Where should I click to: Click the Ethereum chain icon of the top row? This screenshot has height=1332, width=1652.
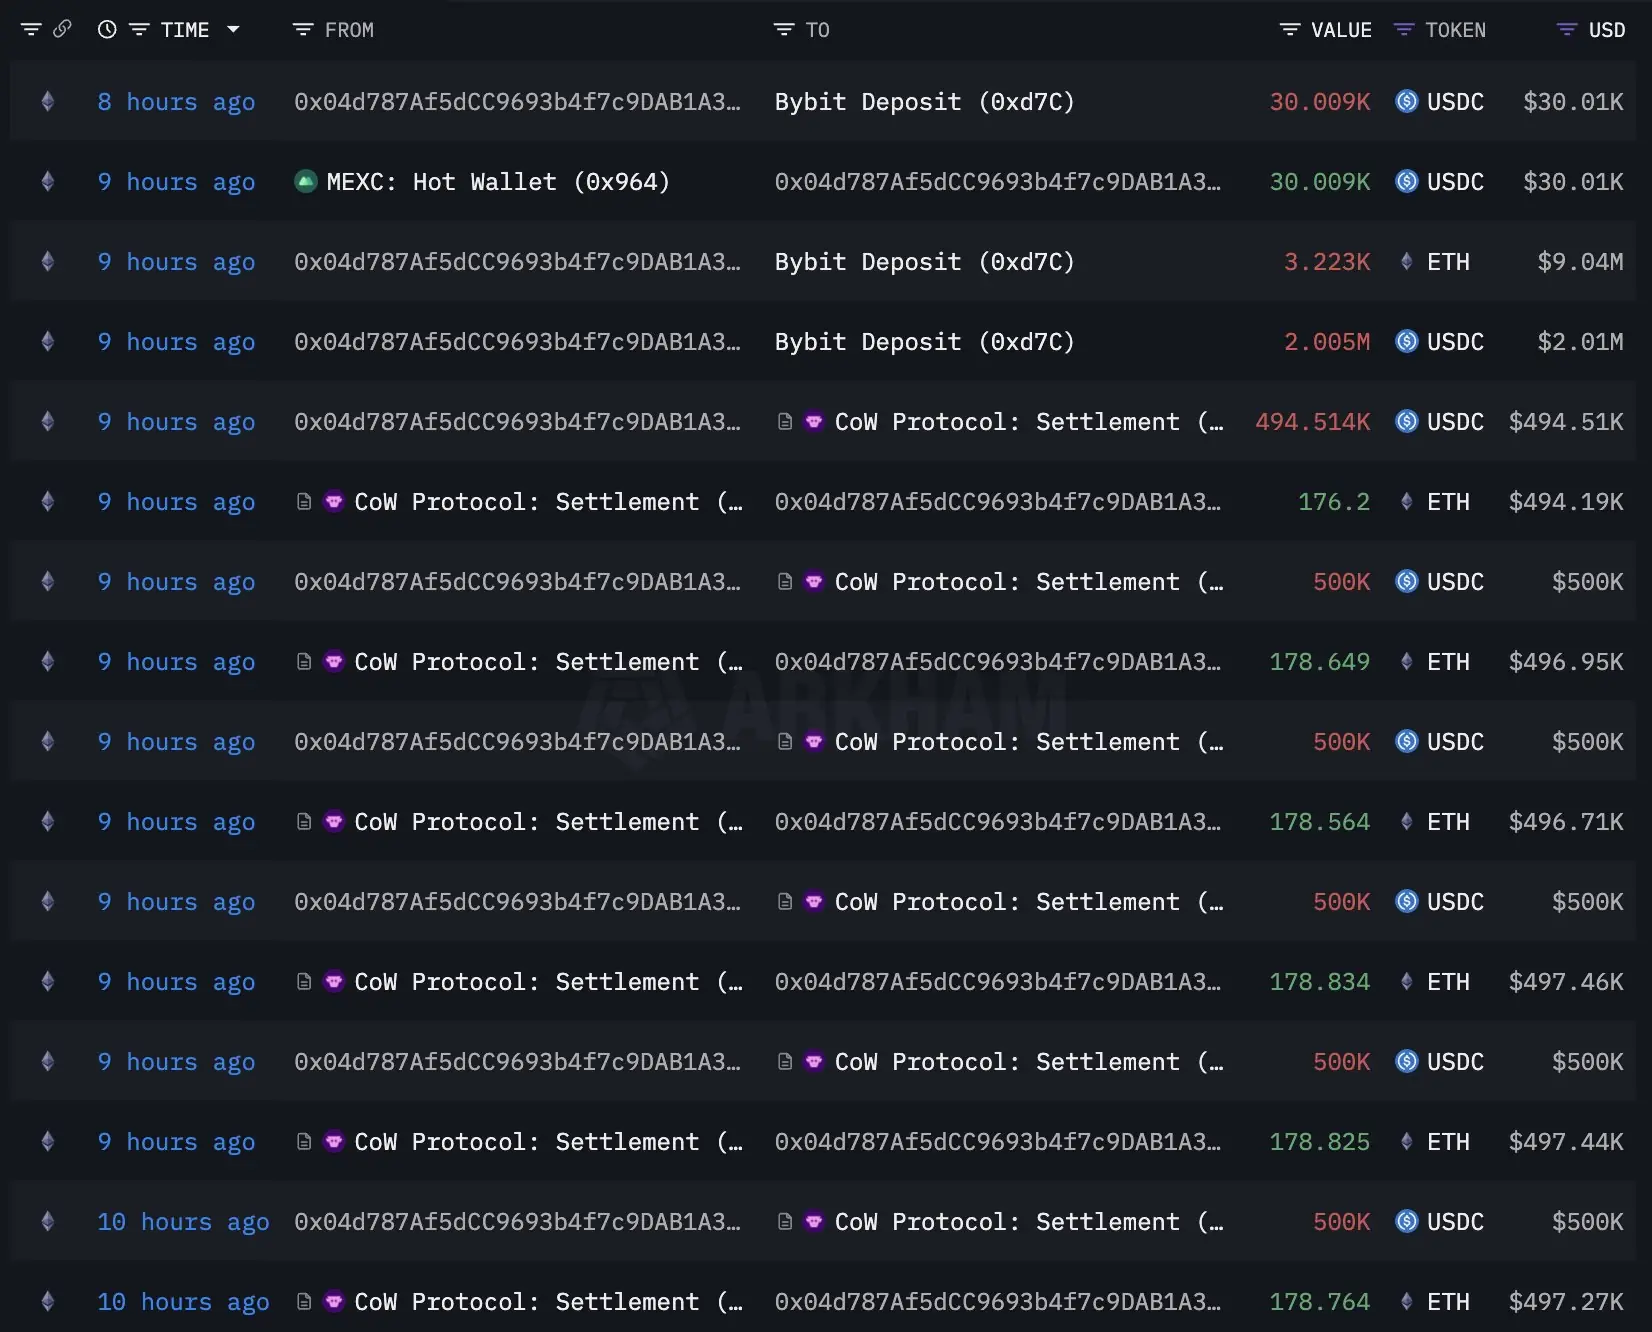click(x=47, y=101)
